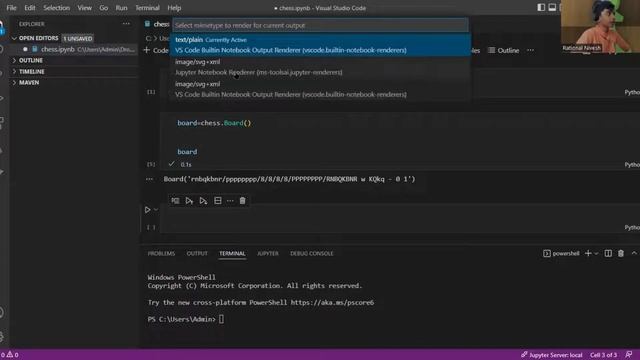Image resolution: width=640 pixels, height=360 pixels.
Task: Choose image/svg+xml Jupyter Notebook Renderer option
Action: [321, 67]
